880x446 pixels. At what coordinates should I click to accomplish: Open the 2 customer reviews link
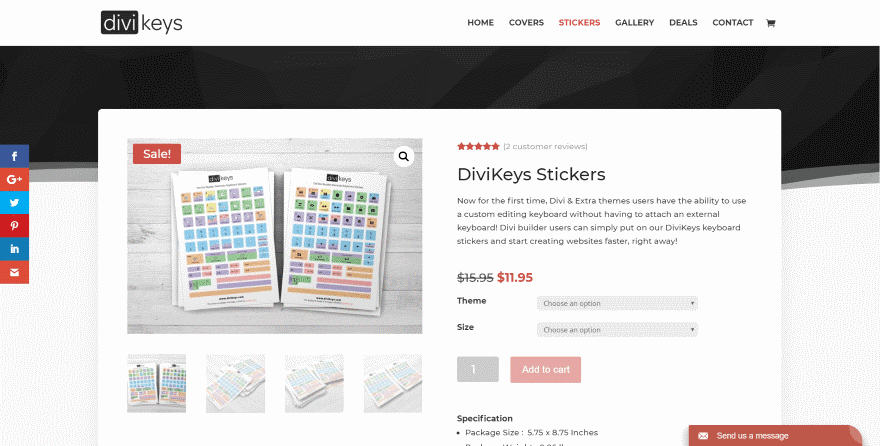(545, 146)
